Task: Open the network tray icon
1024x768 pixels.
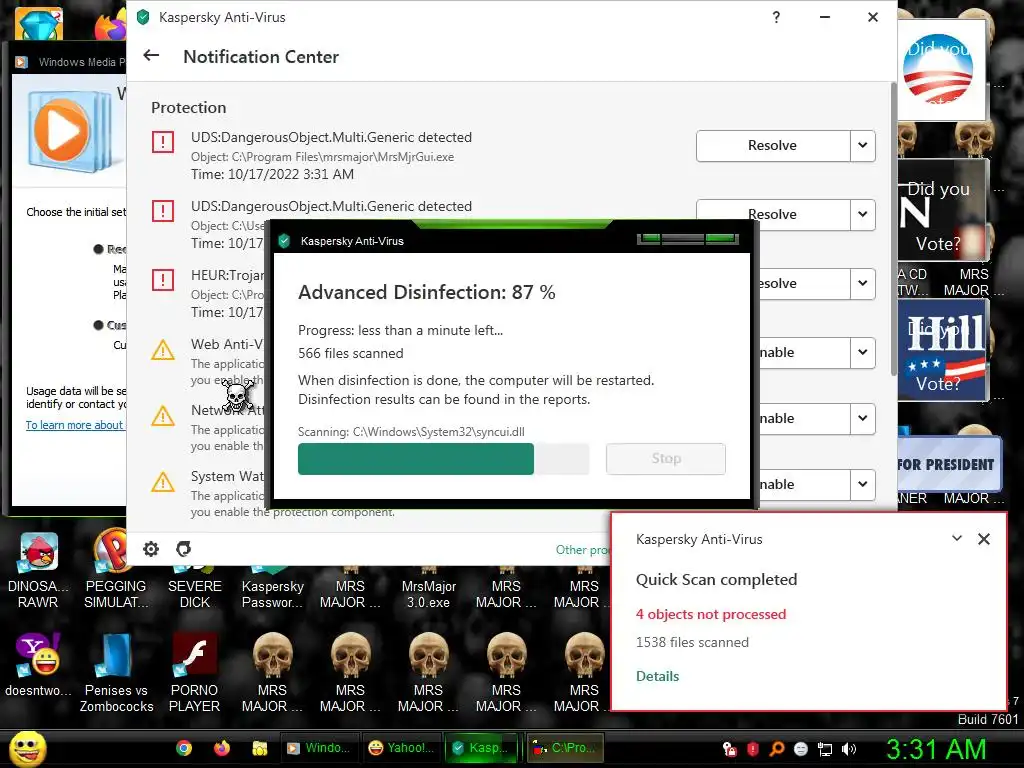Action: [x=825, y=749]
